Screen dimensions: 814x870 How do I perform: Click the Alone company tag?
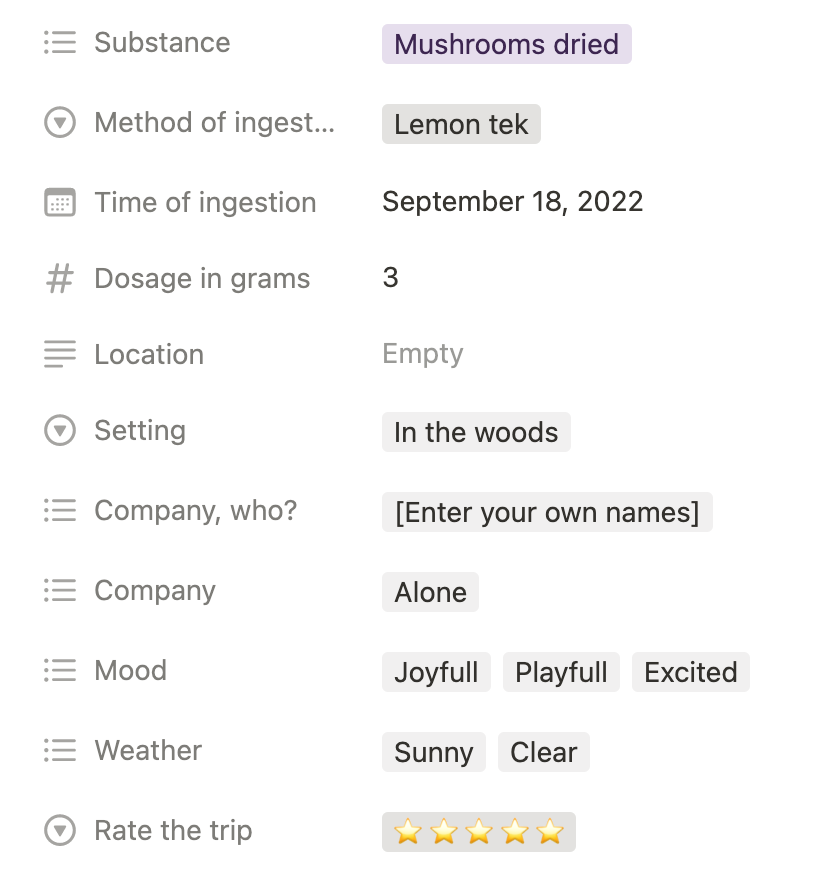430,592
